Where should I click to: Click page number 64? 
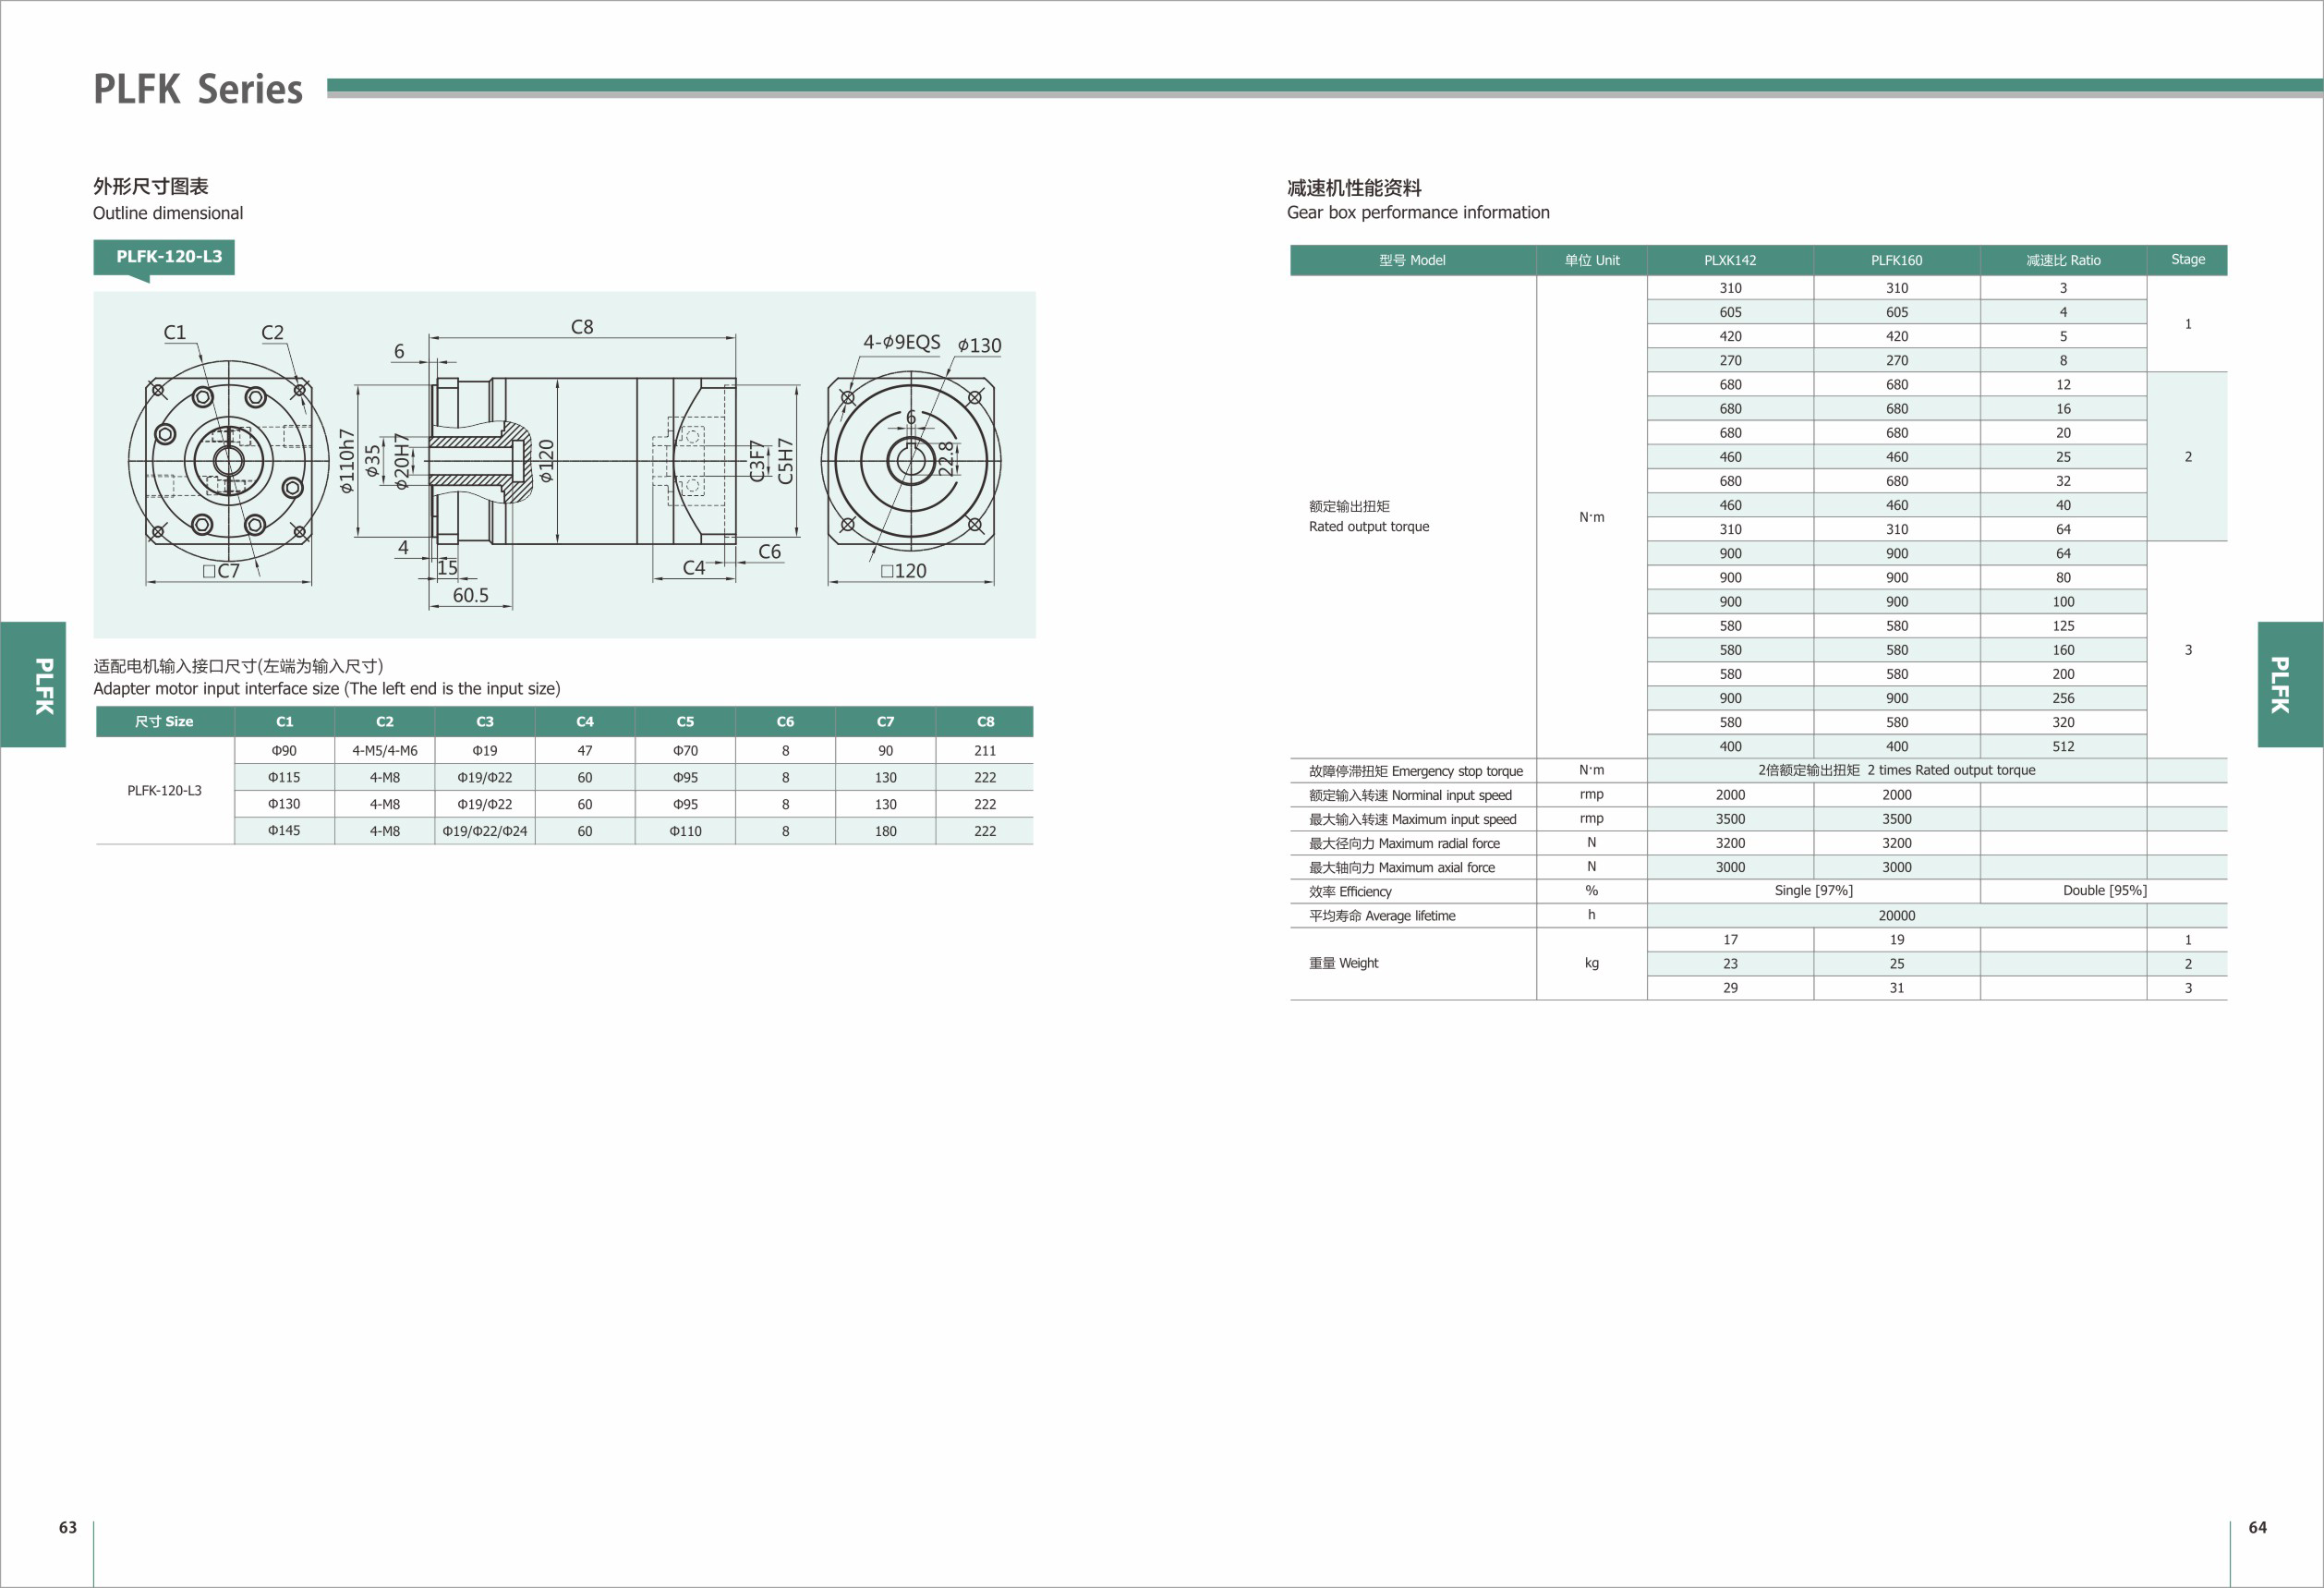2257,1527
